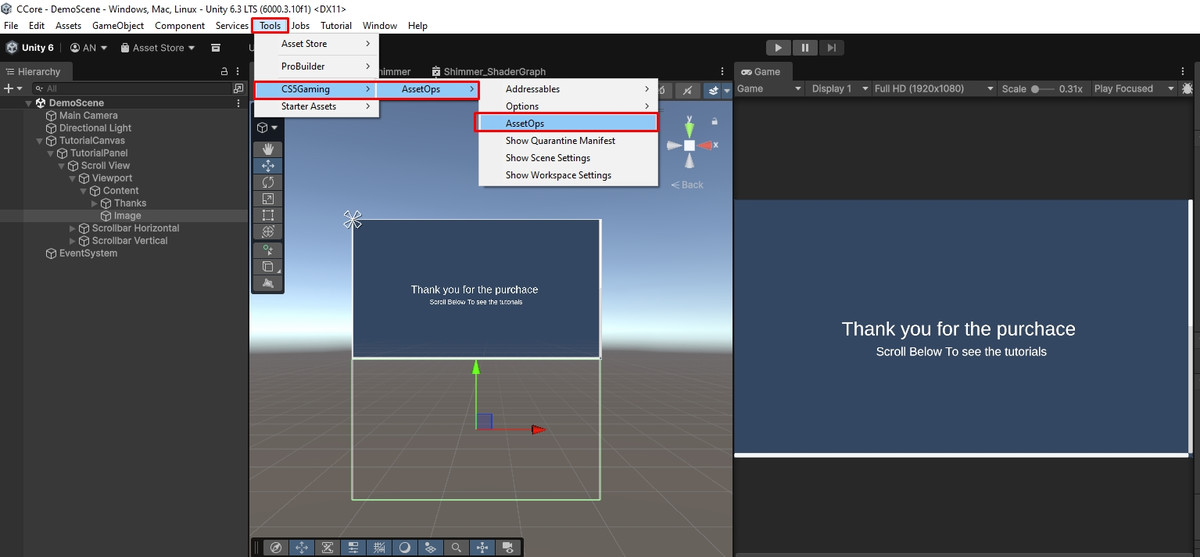Click the Step frame button
Viewport: 1200px width, 557px height.
[x=832, y=48]
